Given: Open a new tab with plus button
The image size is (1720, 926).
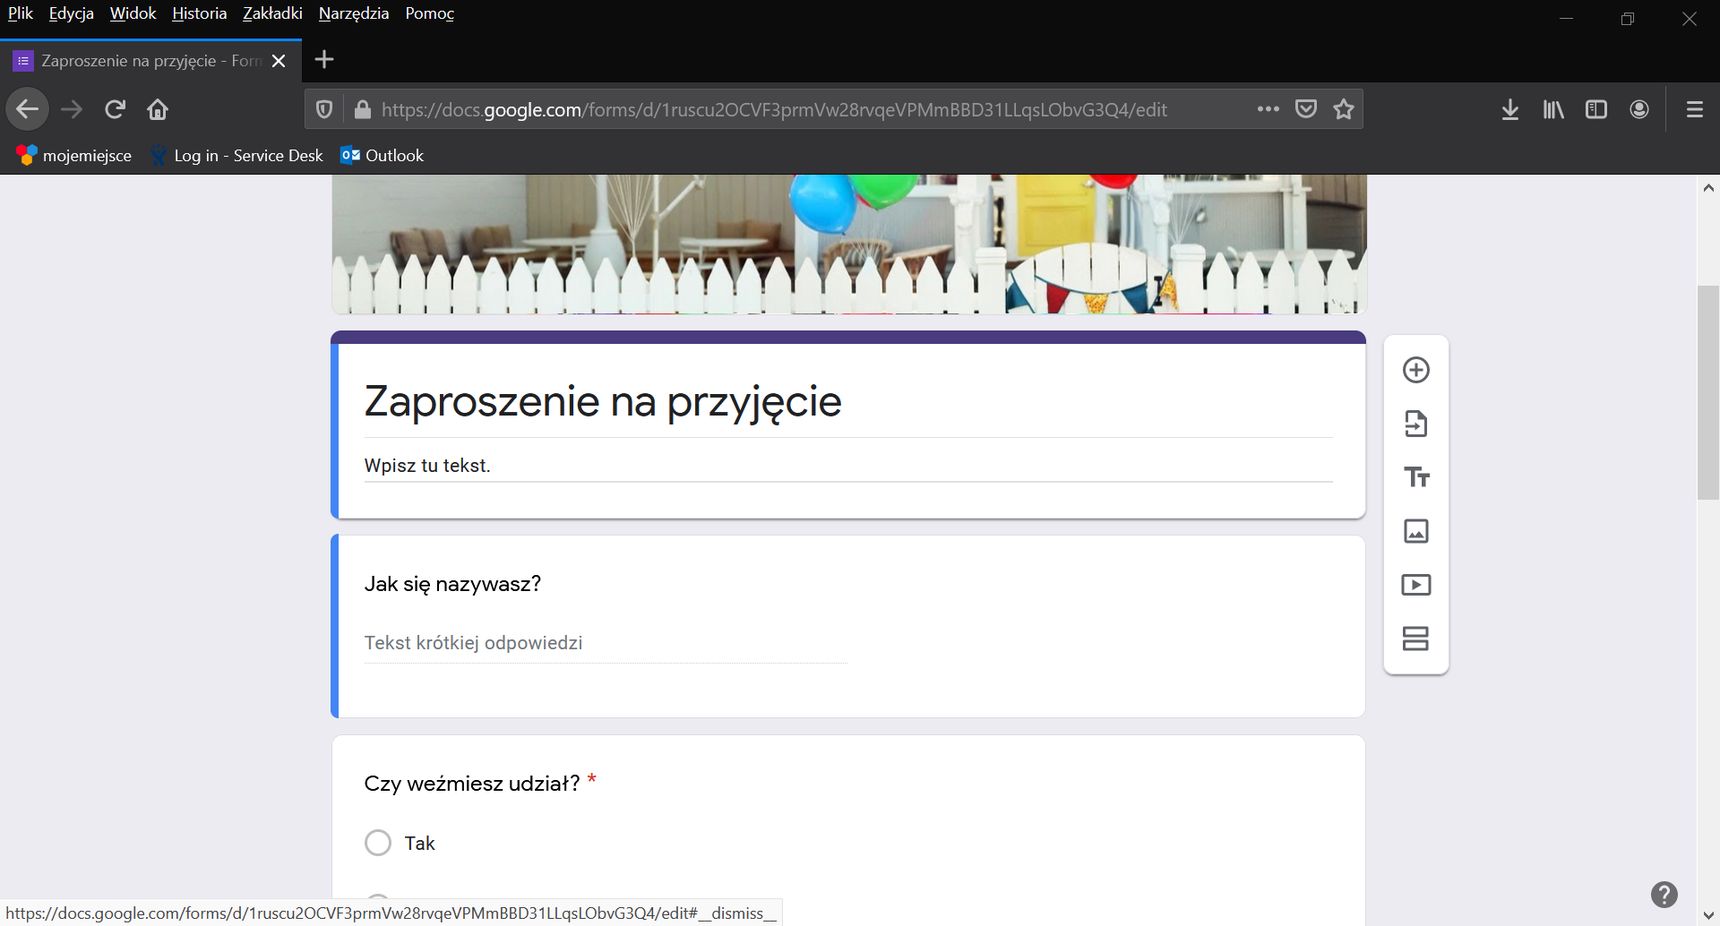Looking at the screenshot, I should [x=324, y=60].
